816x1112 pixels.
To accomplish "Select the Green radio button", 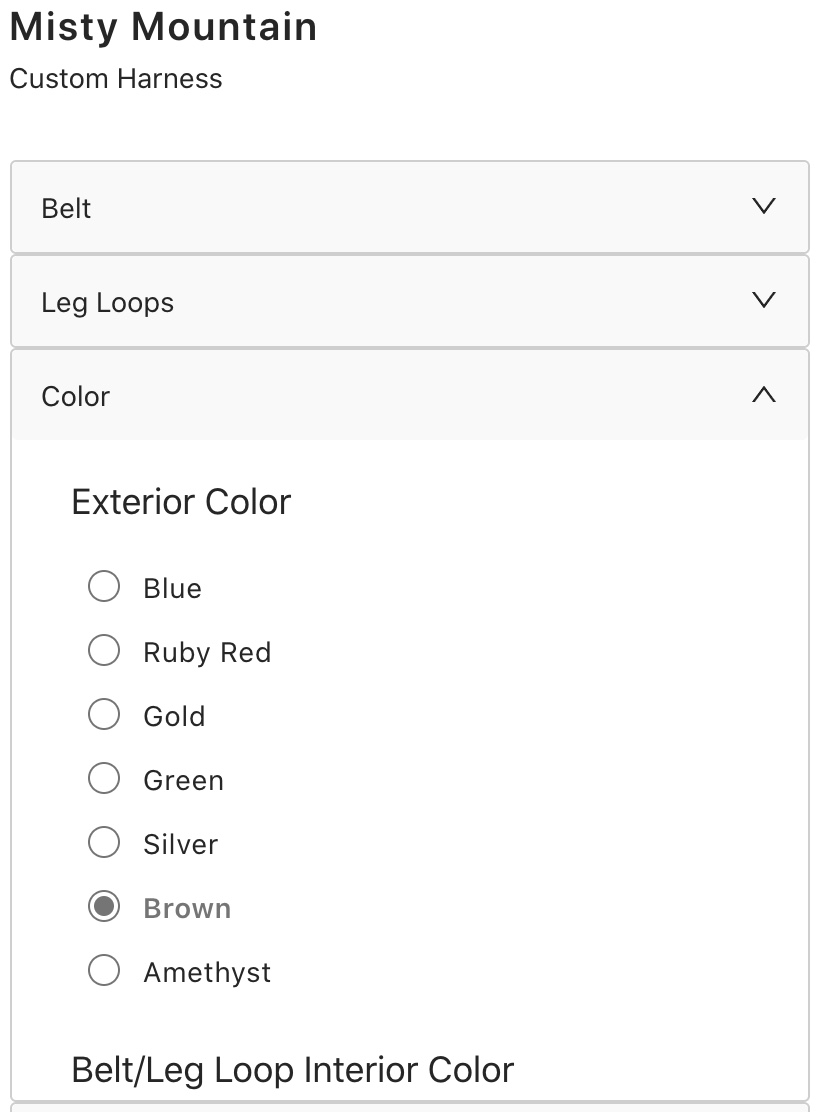I will click(104, 778).
